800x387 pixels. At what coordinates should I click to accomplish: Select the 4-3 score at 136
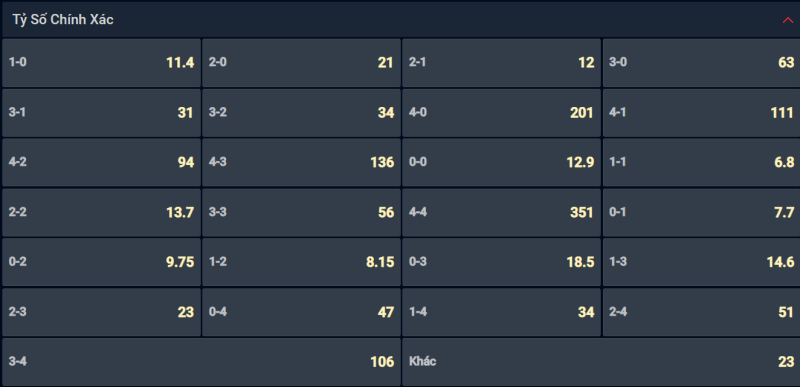click(302, 162)
